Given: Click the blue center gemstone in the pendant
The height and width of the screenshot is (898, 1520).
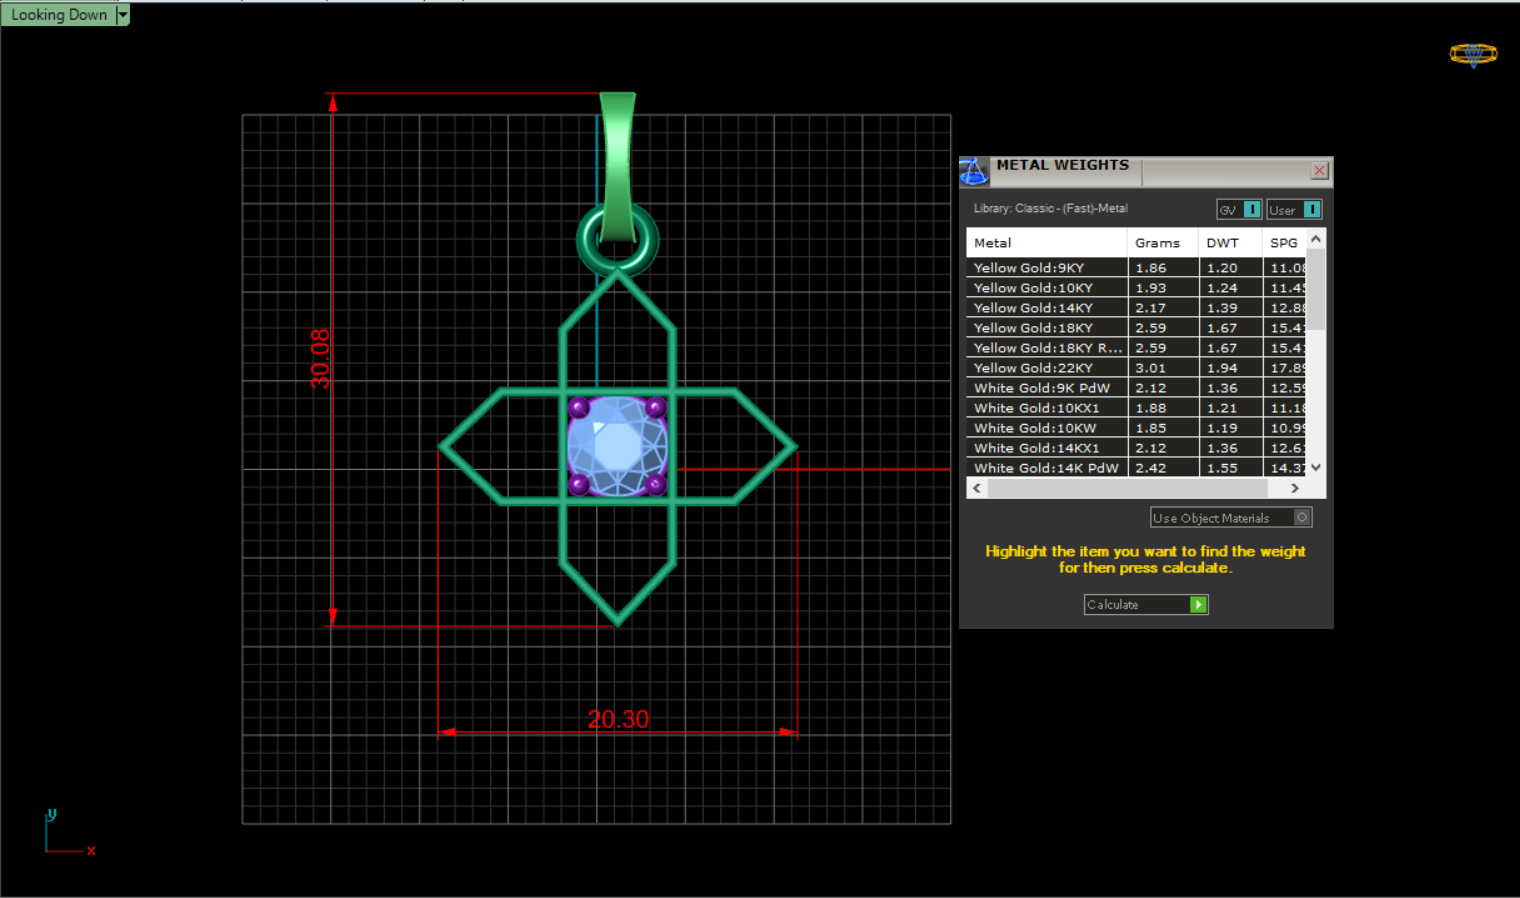Looking at the screenshot, I should tap(617, 446).
